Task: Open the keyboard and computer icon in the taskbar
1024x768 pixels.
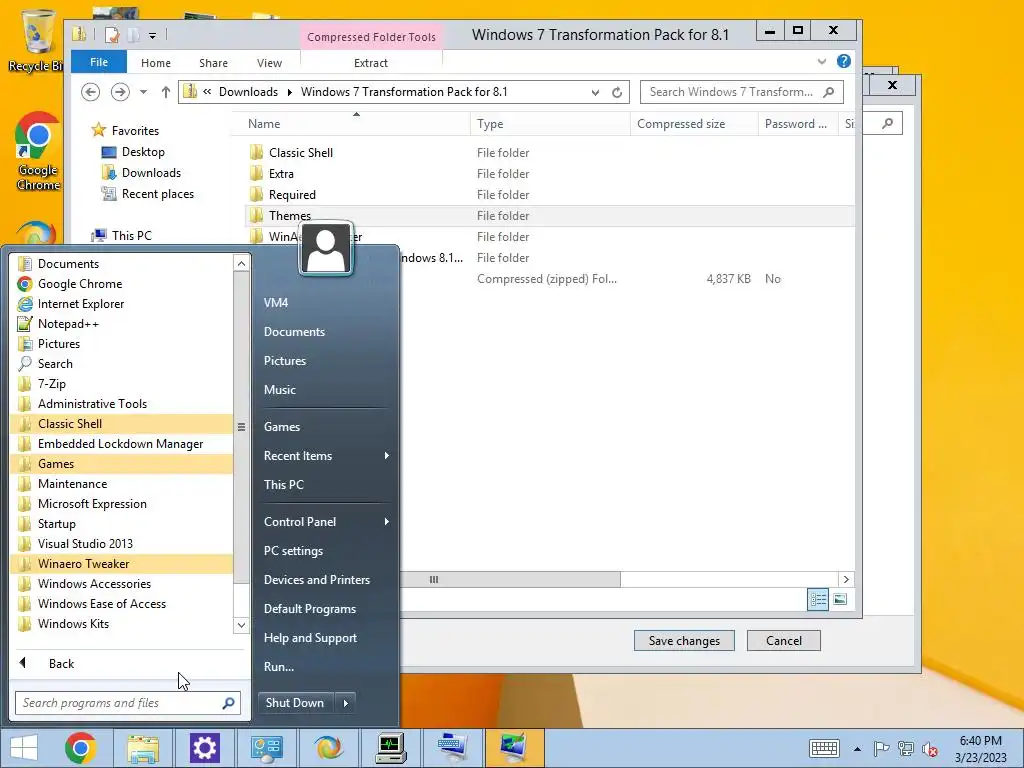Action: pos(452,748)
